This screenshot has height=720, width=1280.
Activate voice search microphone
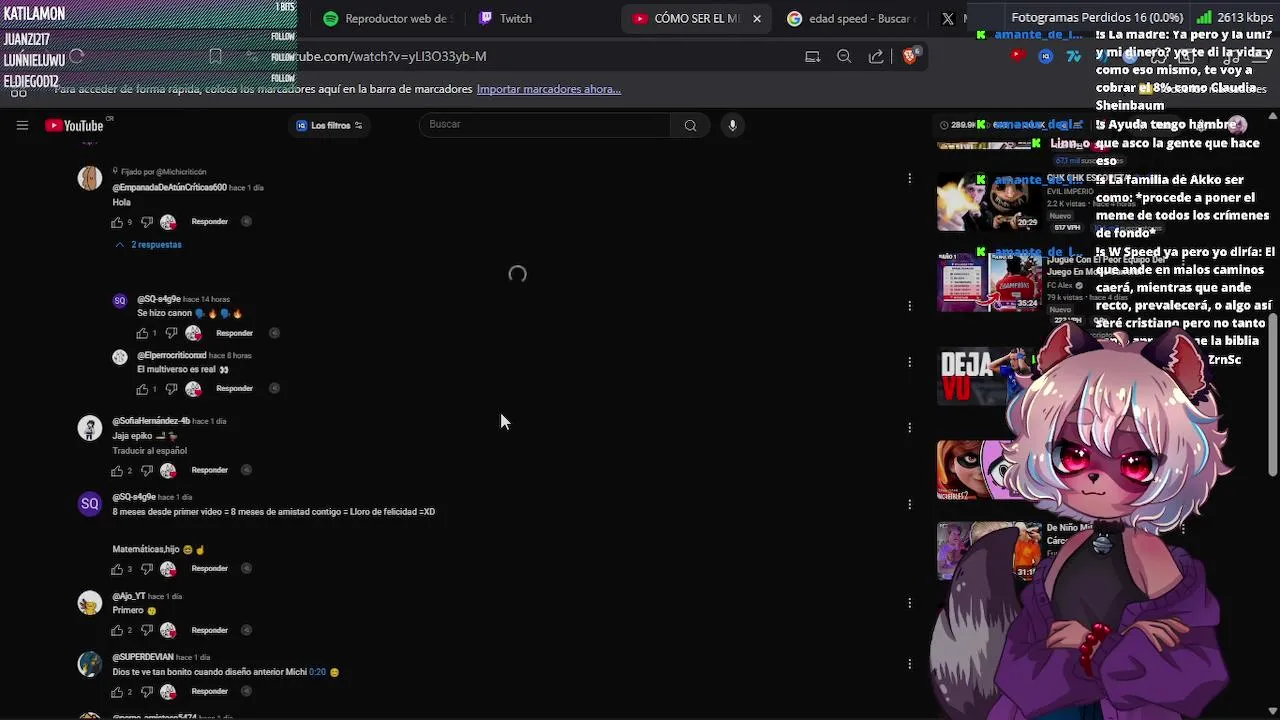click(732, 125)
